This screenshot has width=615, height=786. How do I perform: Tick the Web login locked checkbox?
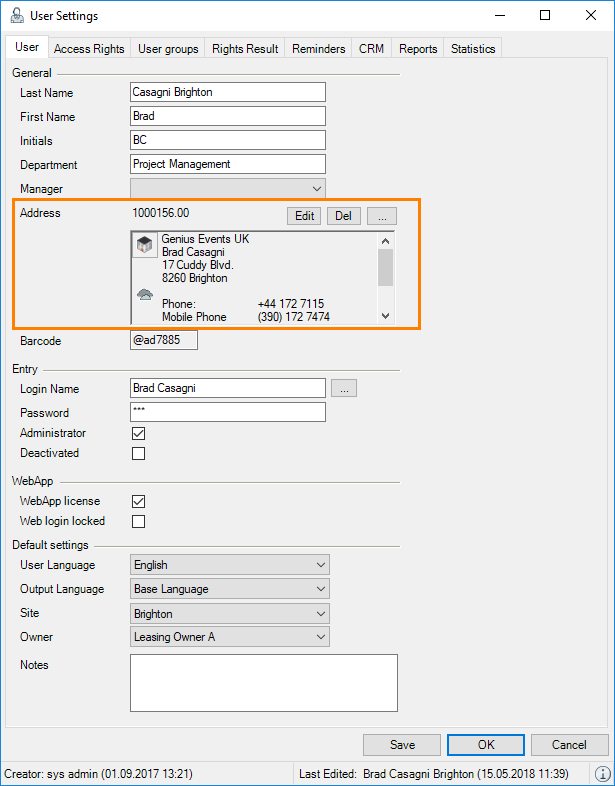(139, 521)
